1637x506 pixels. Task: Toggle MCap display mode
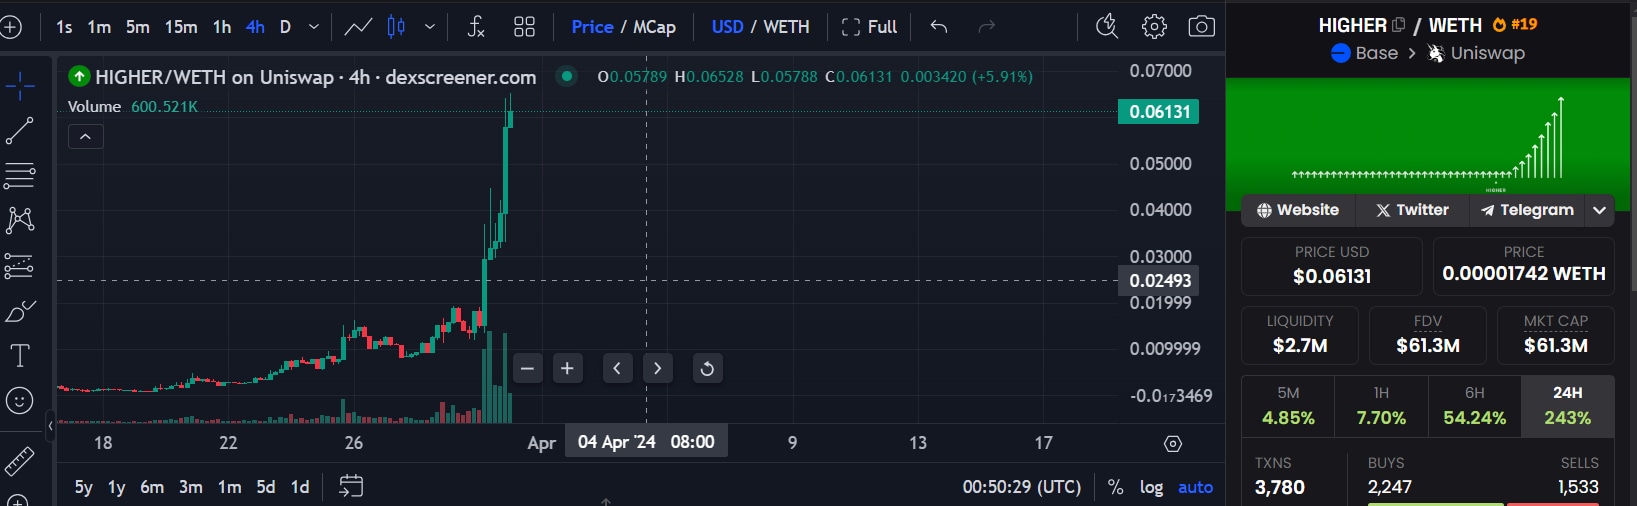[x=654, y=27]
